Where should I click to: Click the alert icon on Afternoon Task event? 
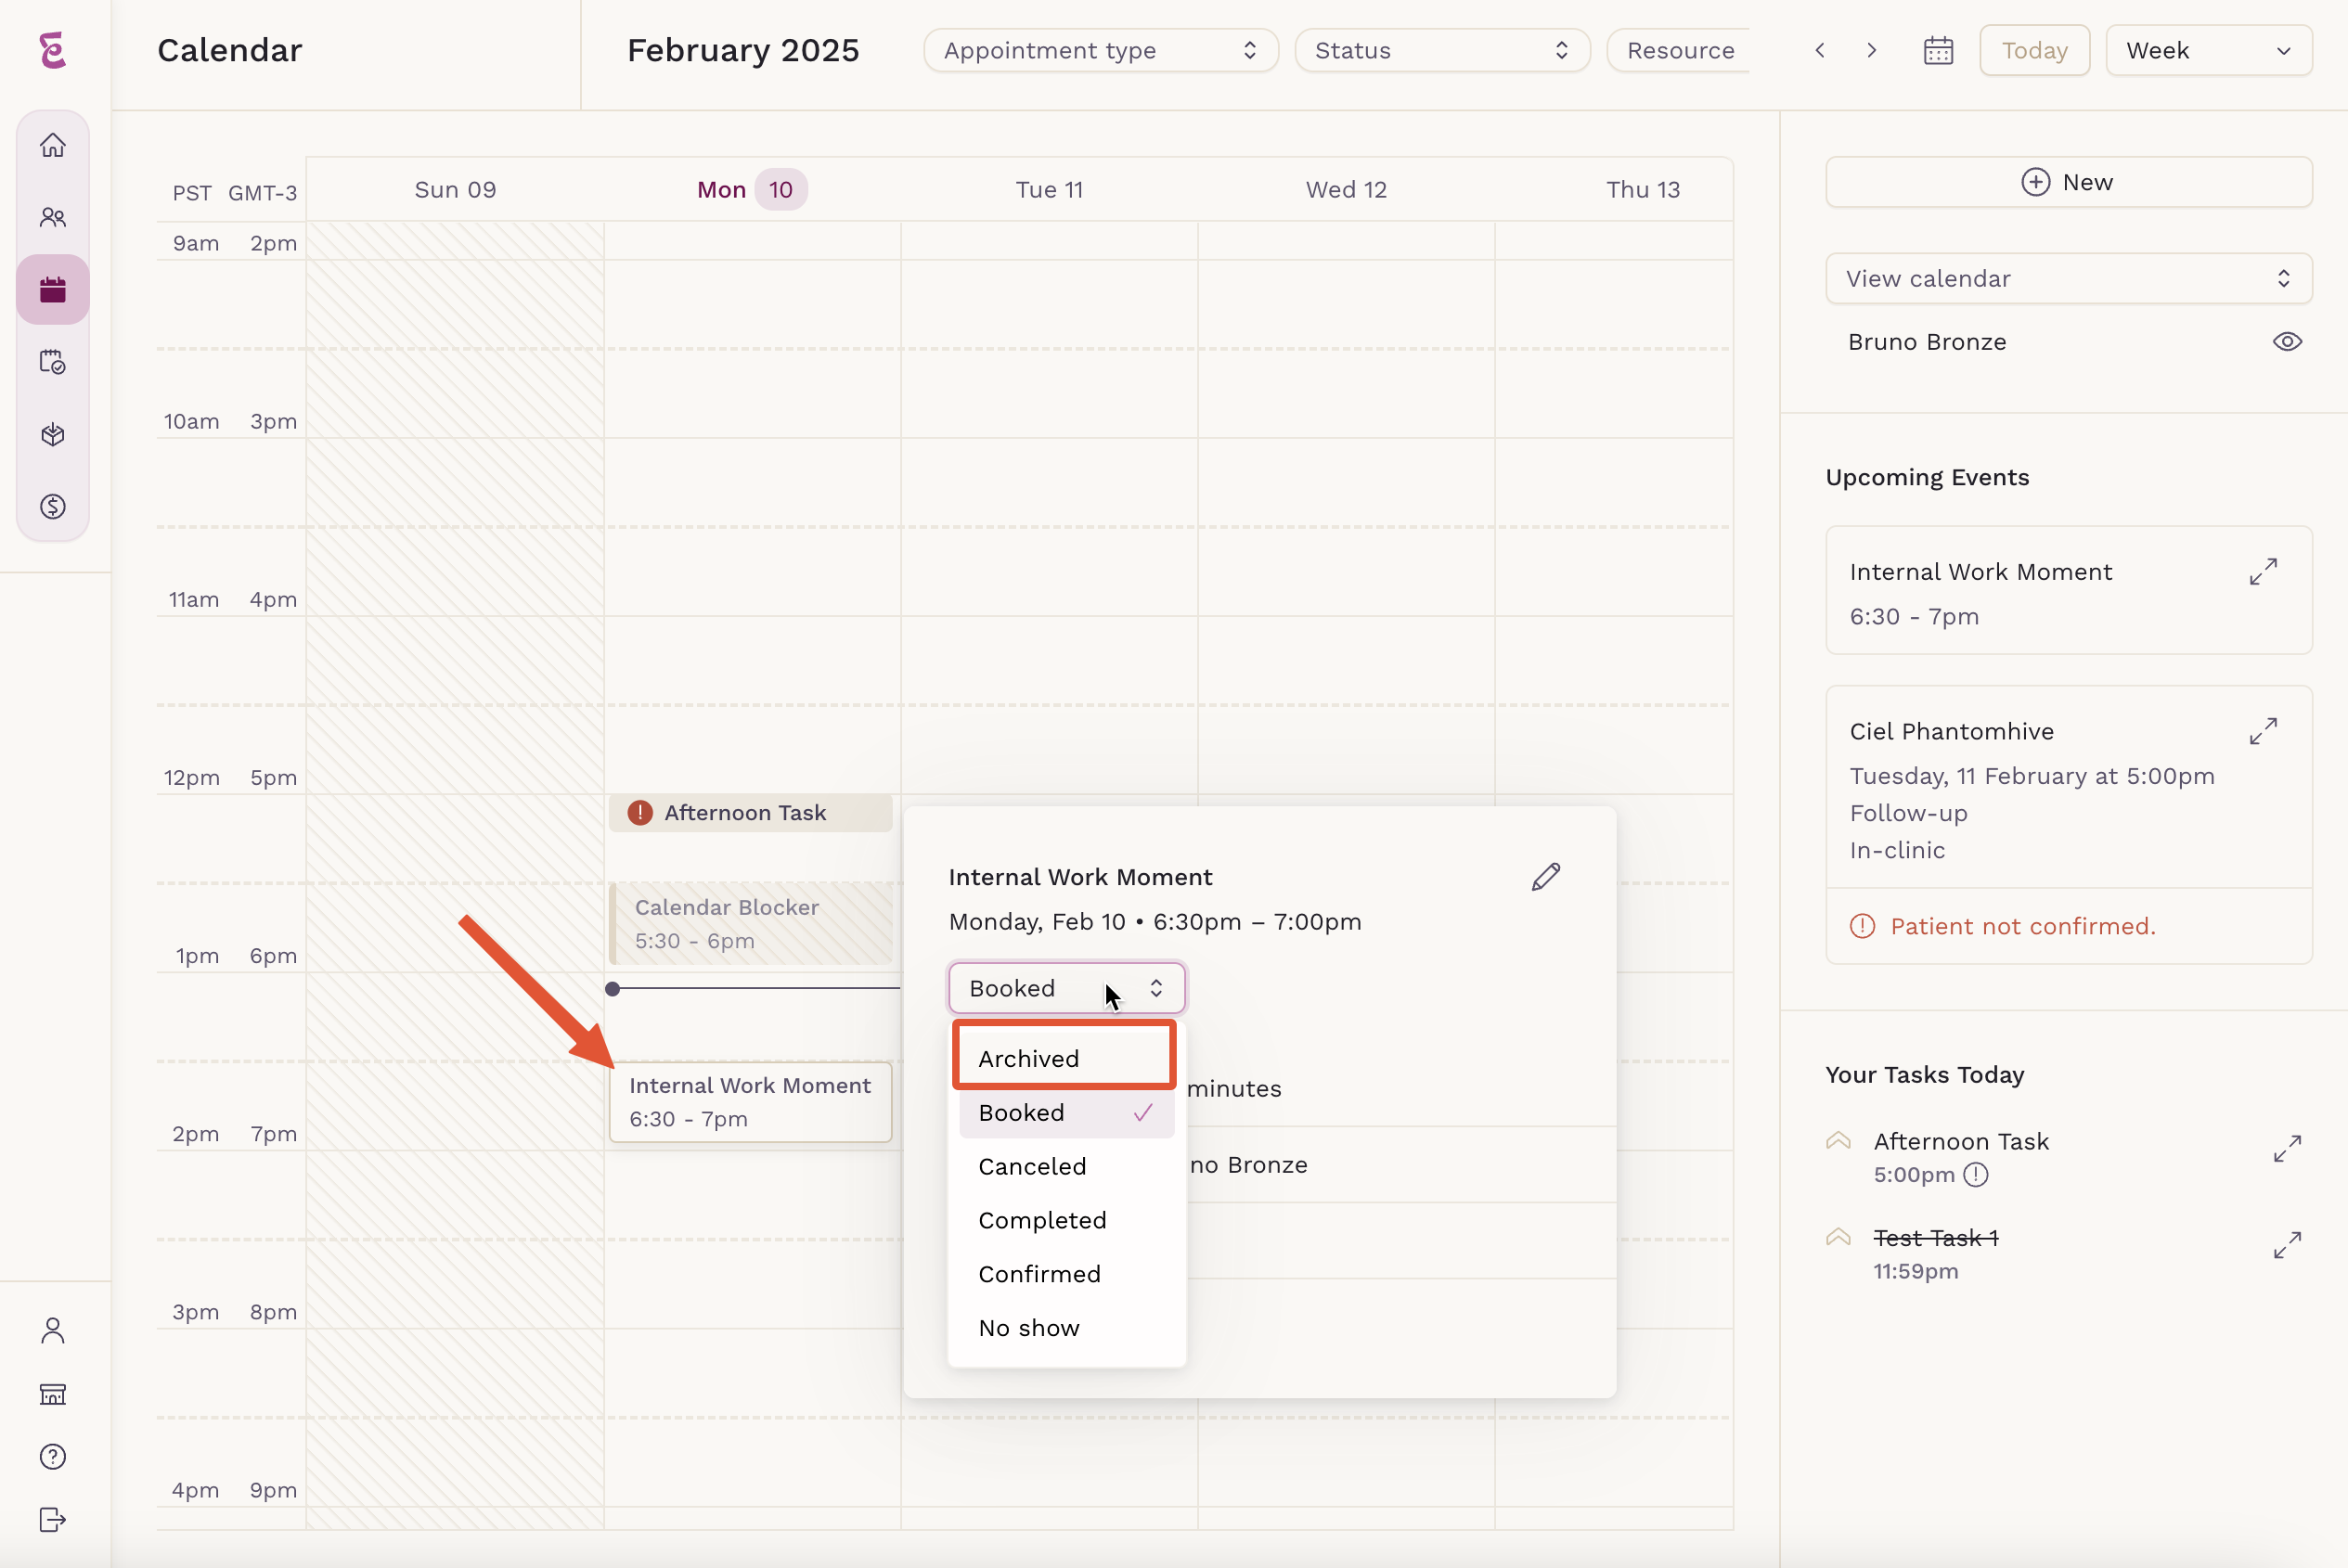(x=640, y=813)
